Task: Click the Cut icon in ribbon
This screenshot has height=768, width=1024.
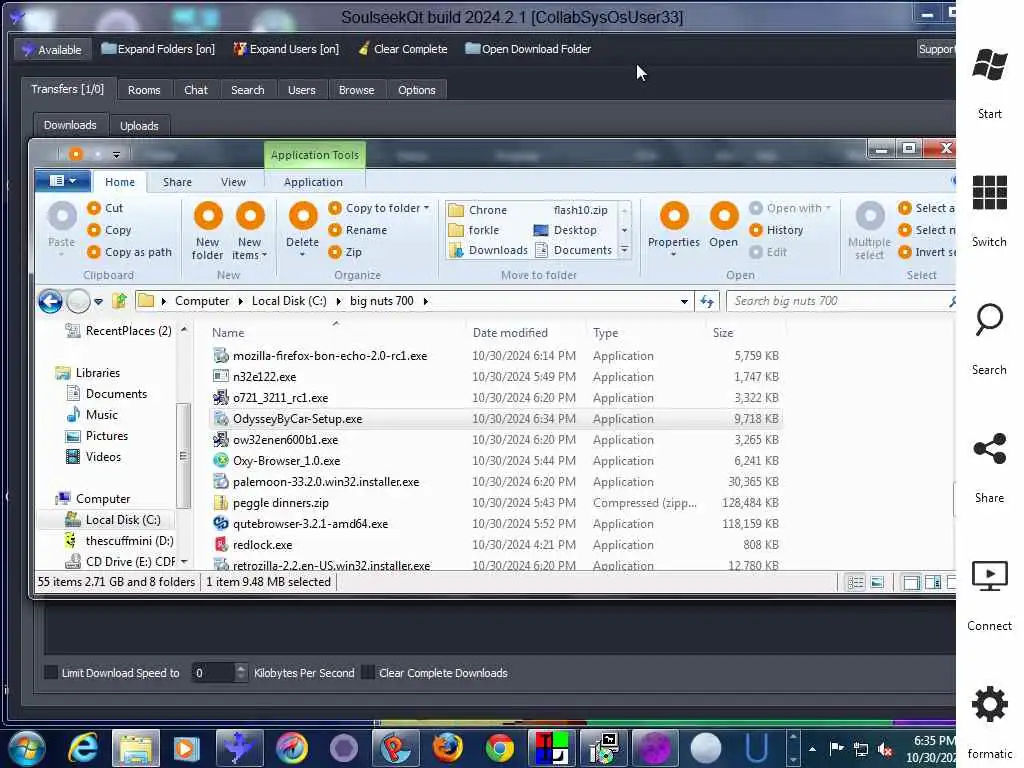Action: tap(94, 208)
